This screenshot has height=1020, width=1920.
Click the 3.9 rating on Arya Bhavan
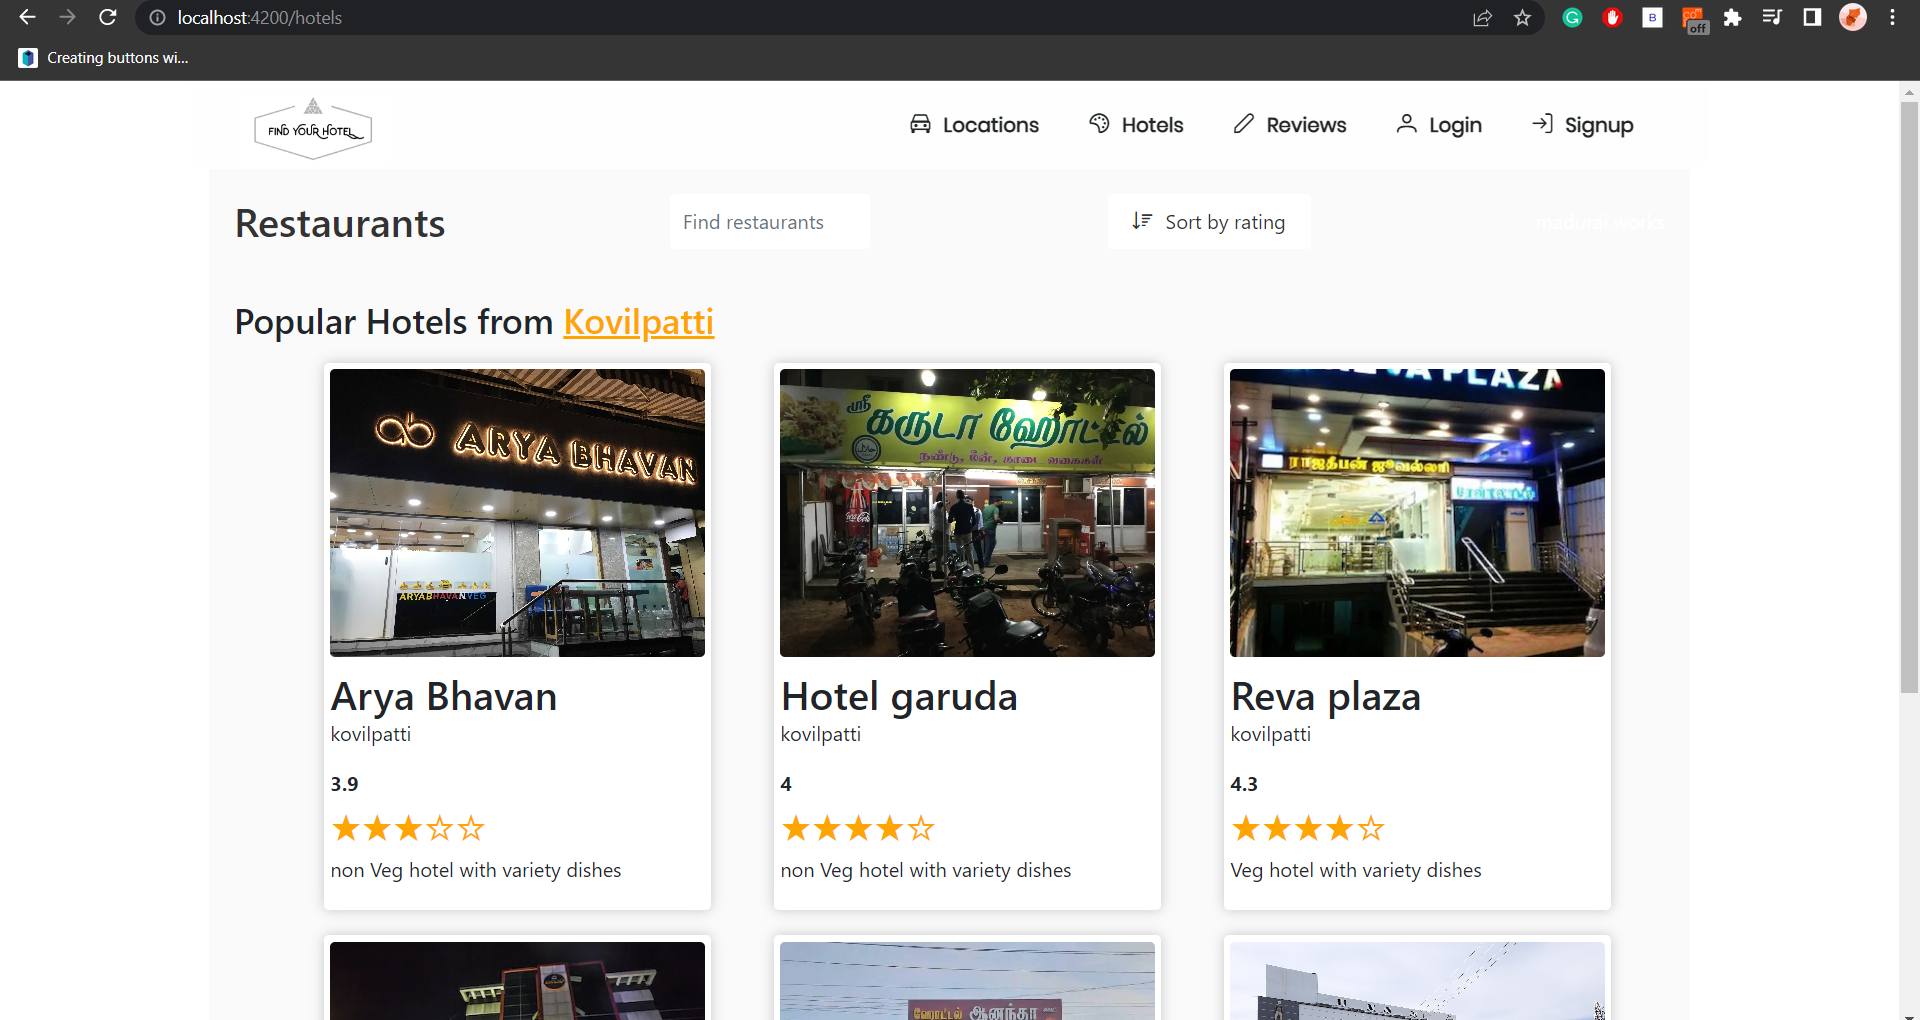(x=344, y=784)
